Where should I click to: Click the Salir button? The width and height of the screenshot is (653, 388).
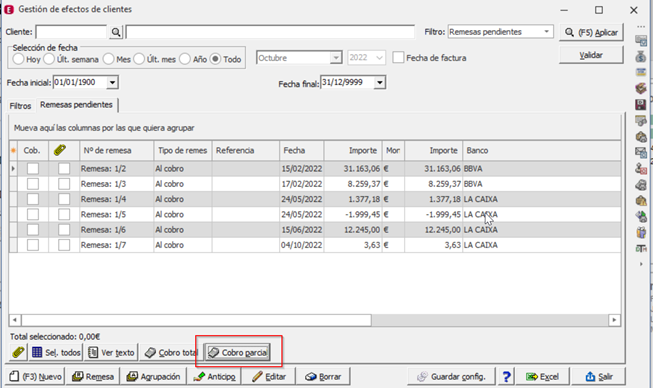599,376
